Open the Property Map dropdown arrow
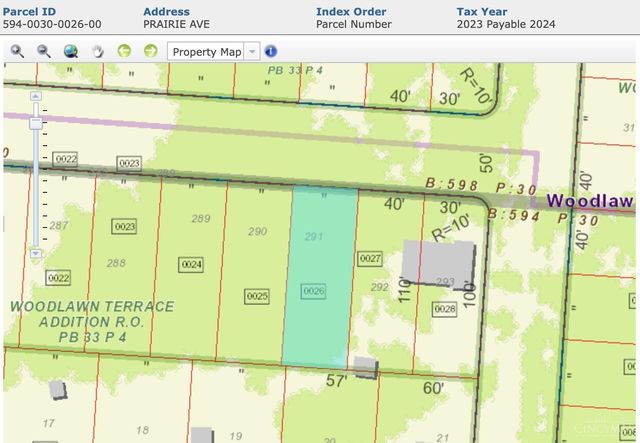Screen dimensions: 640x443 (x=252, y=51)
